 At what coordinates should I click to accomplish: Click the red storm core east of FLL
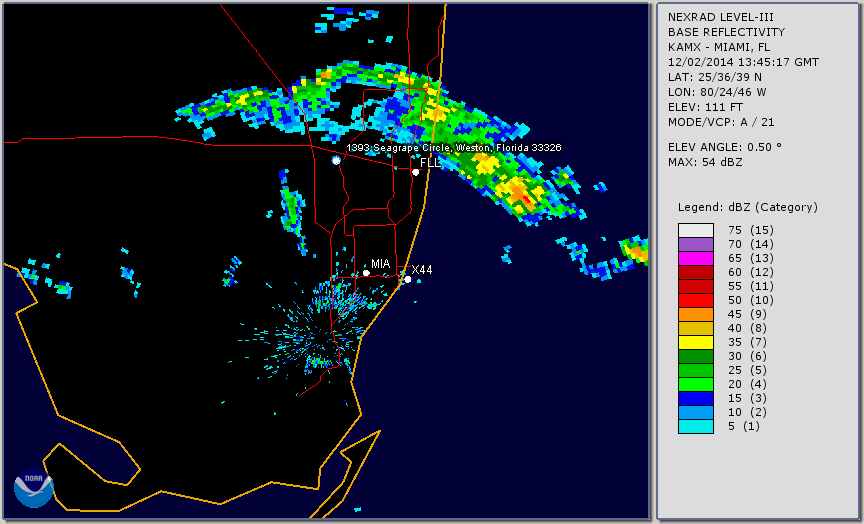pyautogui.click(x=525, y=198)
